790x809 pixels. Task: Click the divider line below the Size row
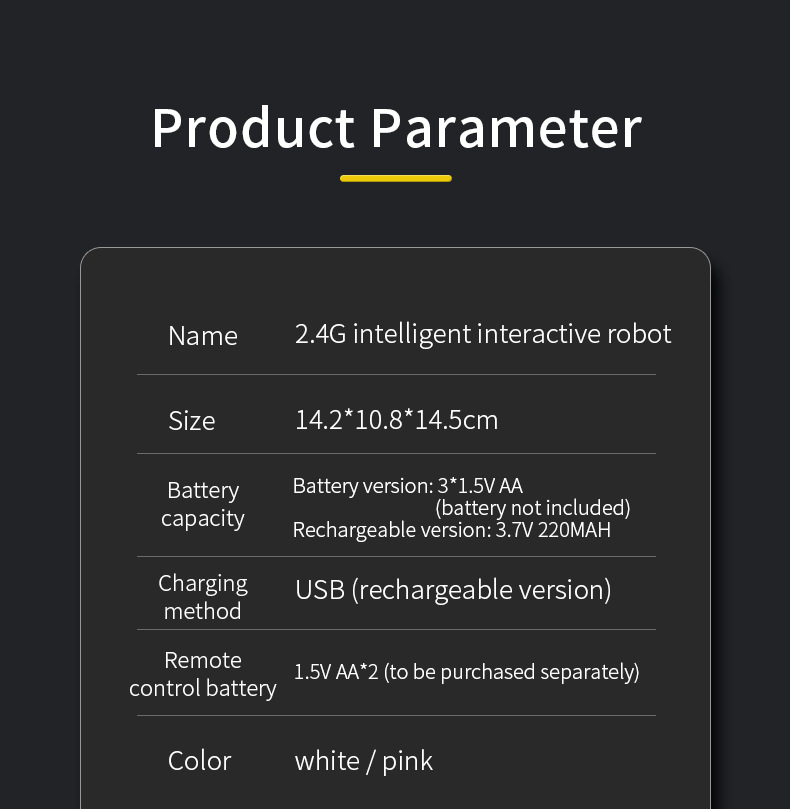pos(396,454)
